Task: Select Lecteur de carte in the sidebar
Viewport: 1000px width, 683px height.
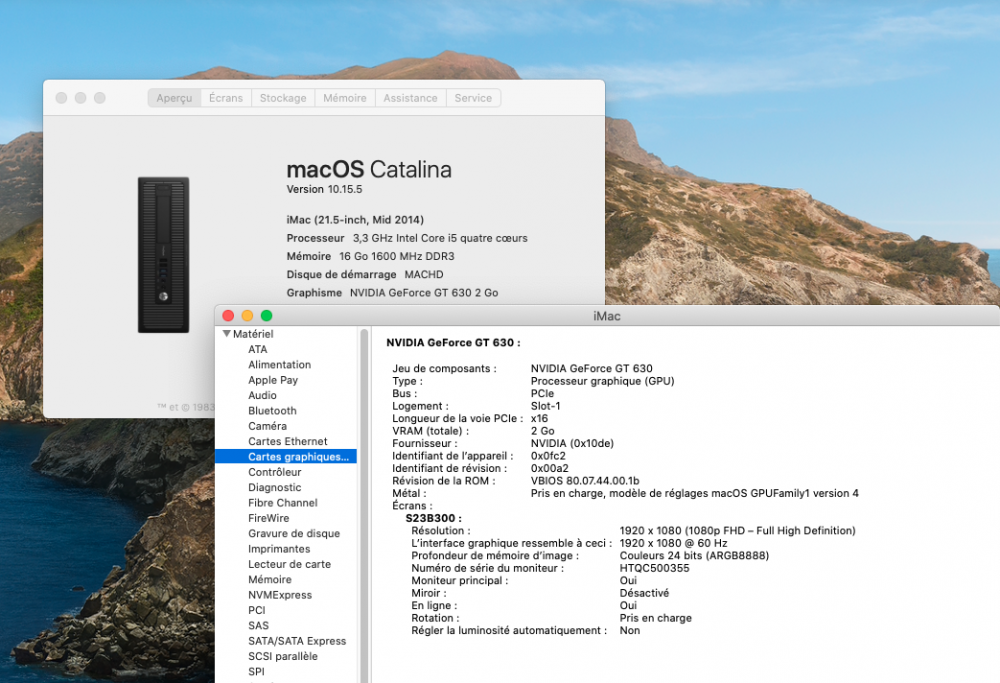Action: (x=289, y=564)
